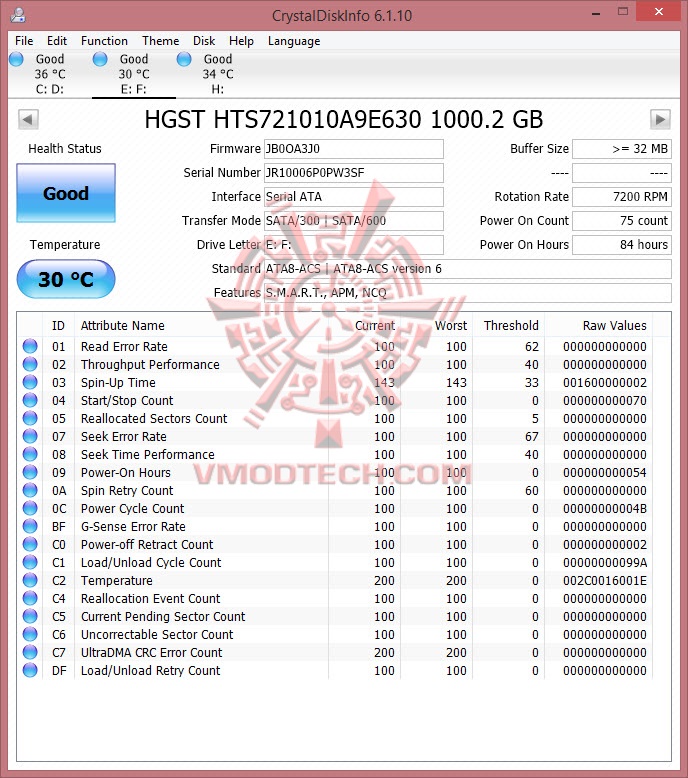The image size is (688, 778).
Task: Go to previous disk with left arrow
Action: pyautogui.click(x=28, y=119)
